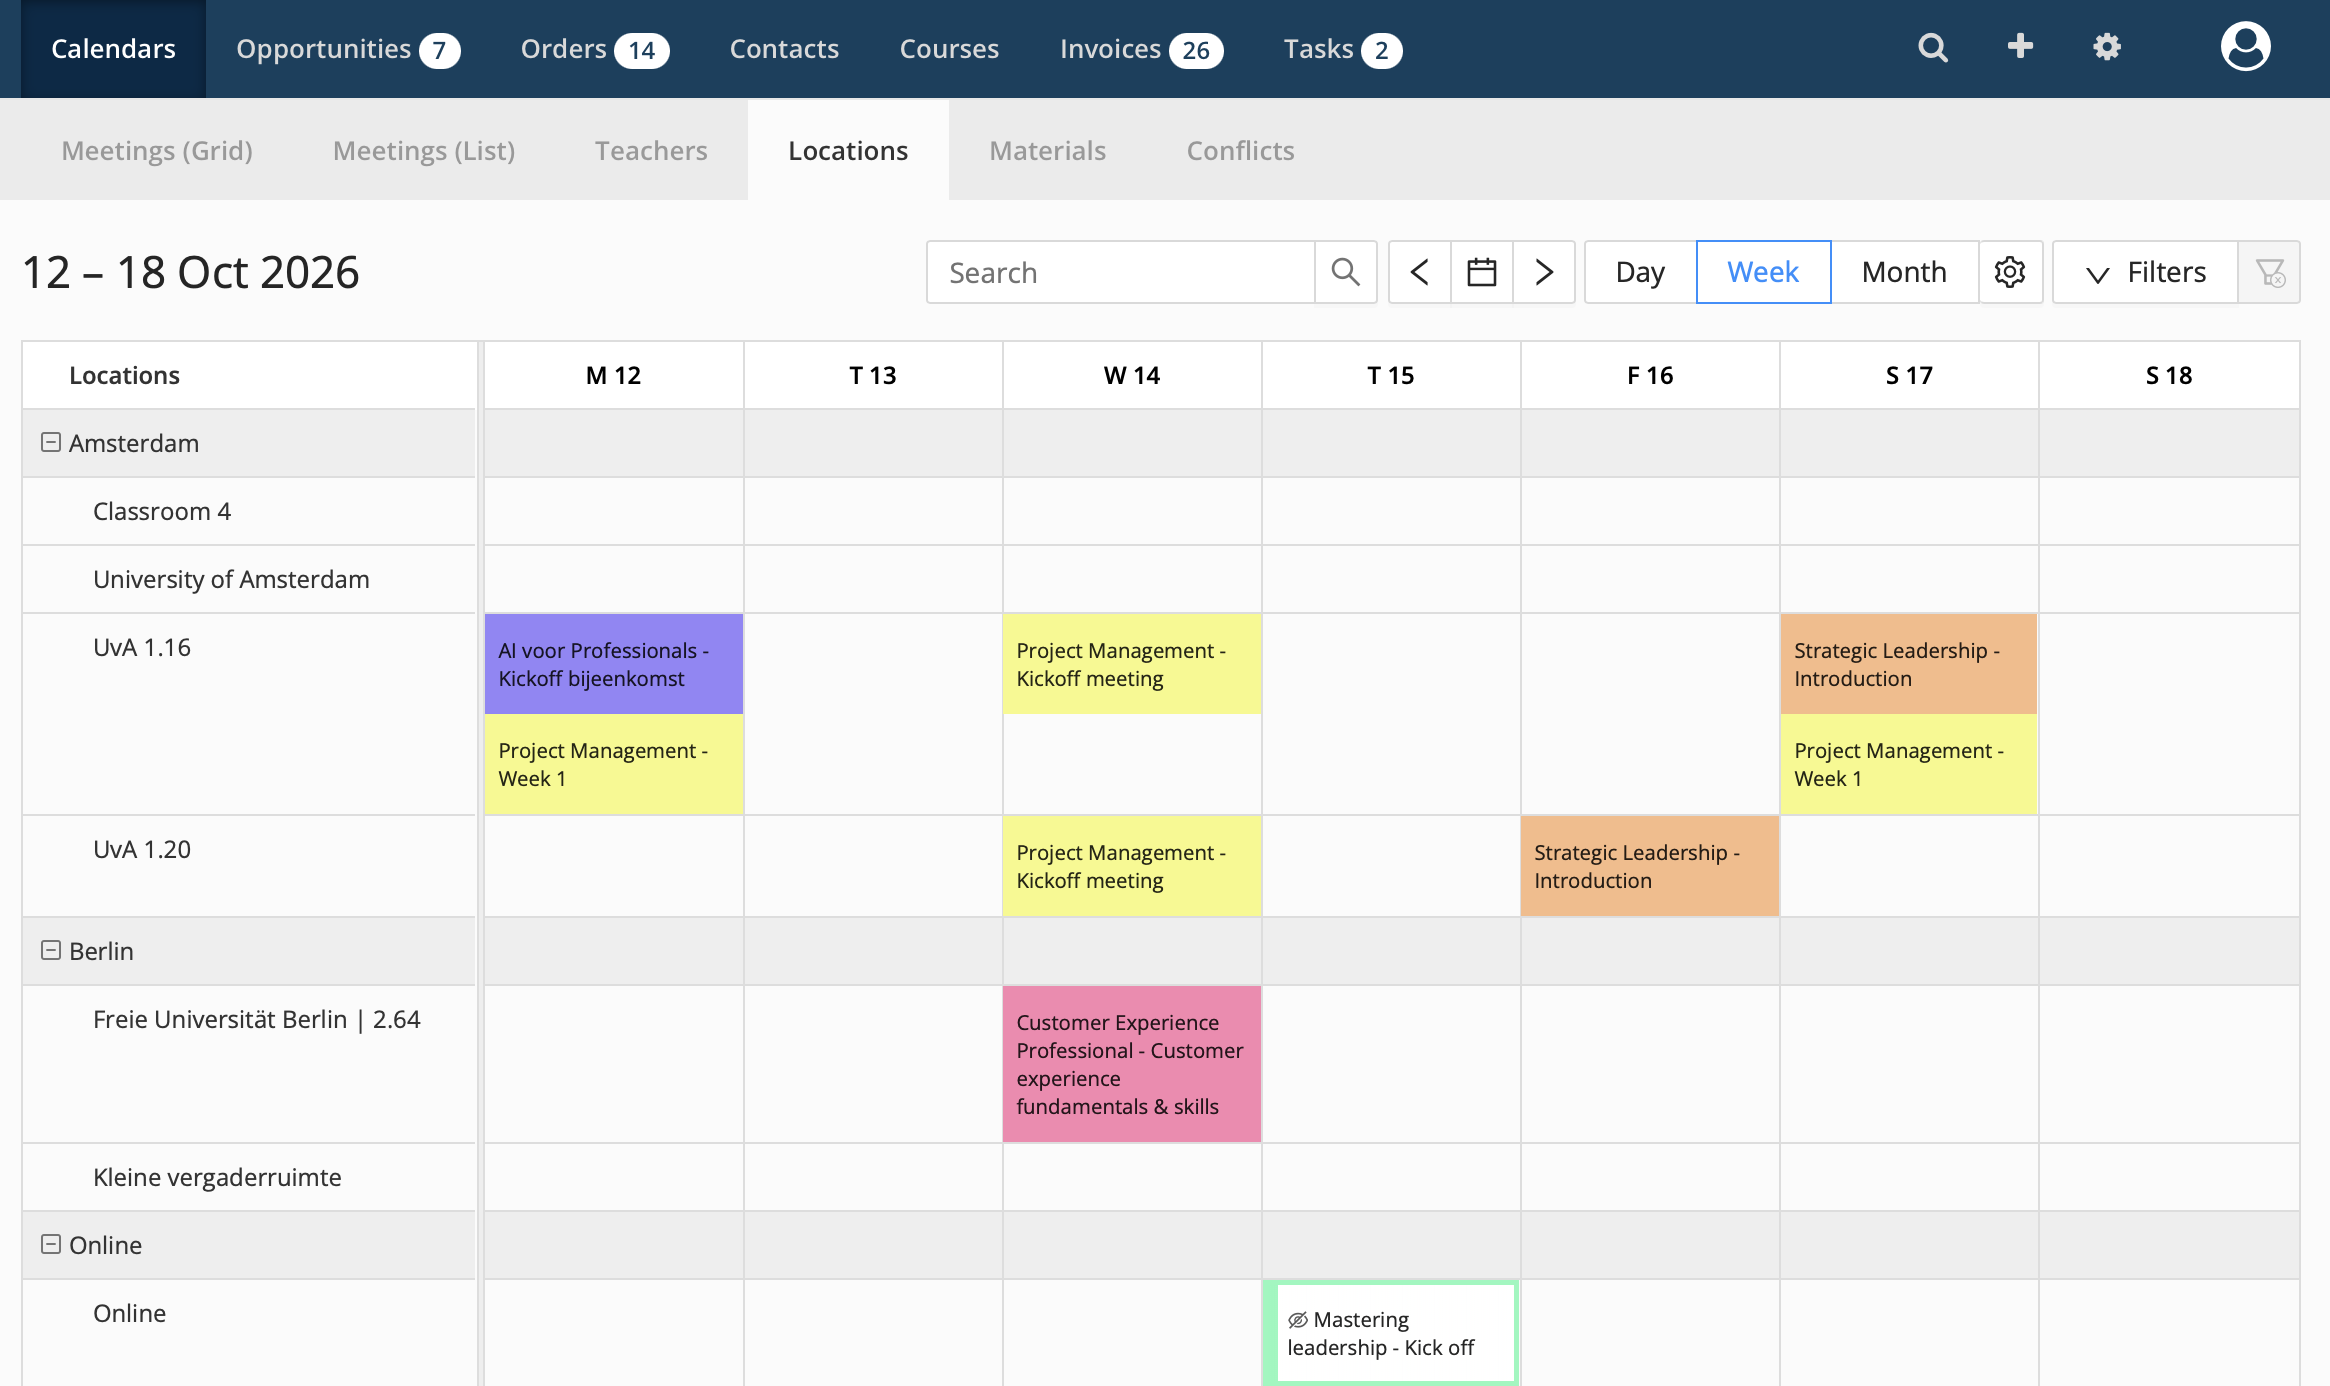The height and width of the screenshot is (1386, 2330).
Task: Open Customer Experience Professional event on Wednesday
Action: (x=1132, y=1064)
